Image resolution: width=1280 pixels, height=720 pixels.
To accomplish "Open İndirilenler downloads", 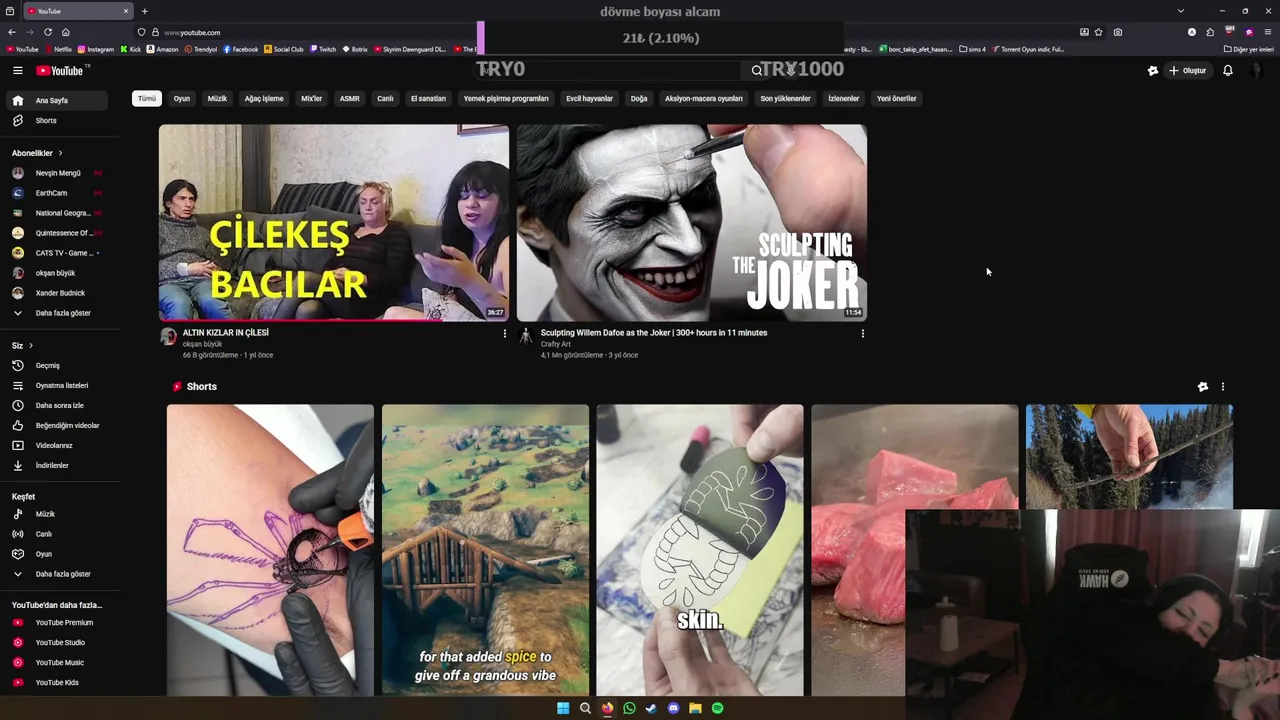I will point(56,466).
